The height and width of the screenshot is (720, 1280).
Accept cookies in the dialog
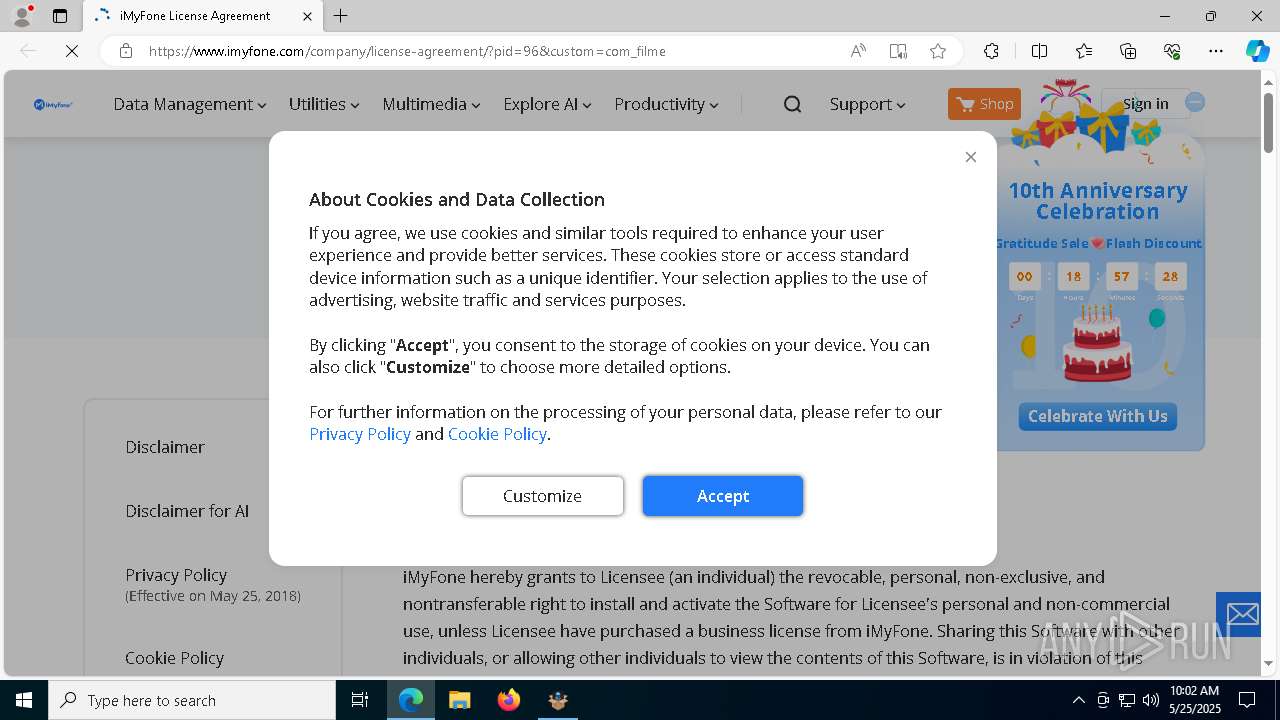723,496
